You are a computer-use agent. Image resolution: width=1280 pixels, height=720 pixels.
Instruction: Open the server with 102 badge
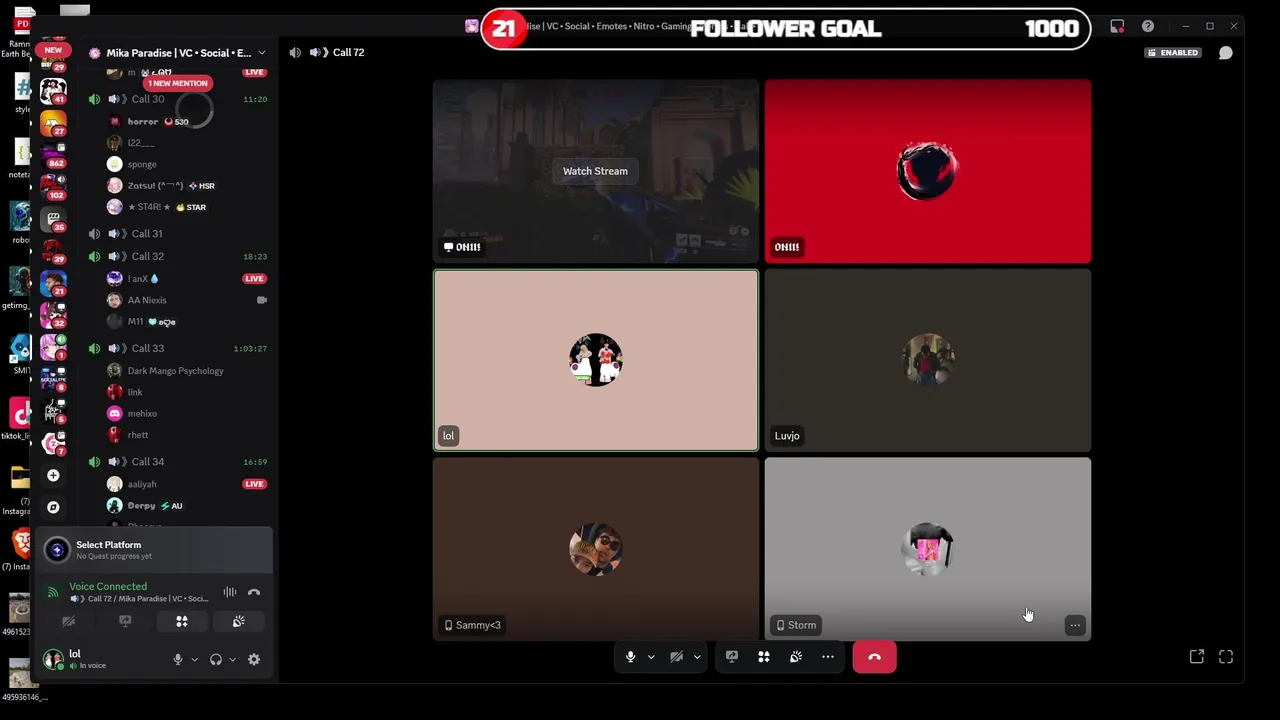[53, 184]
